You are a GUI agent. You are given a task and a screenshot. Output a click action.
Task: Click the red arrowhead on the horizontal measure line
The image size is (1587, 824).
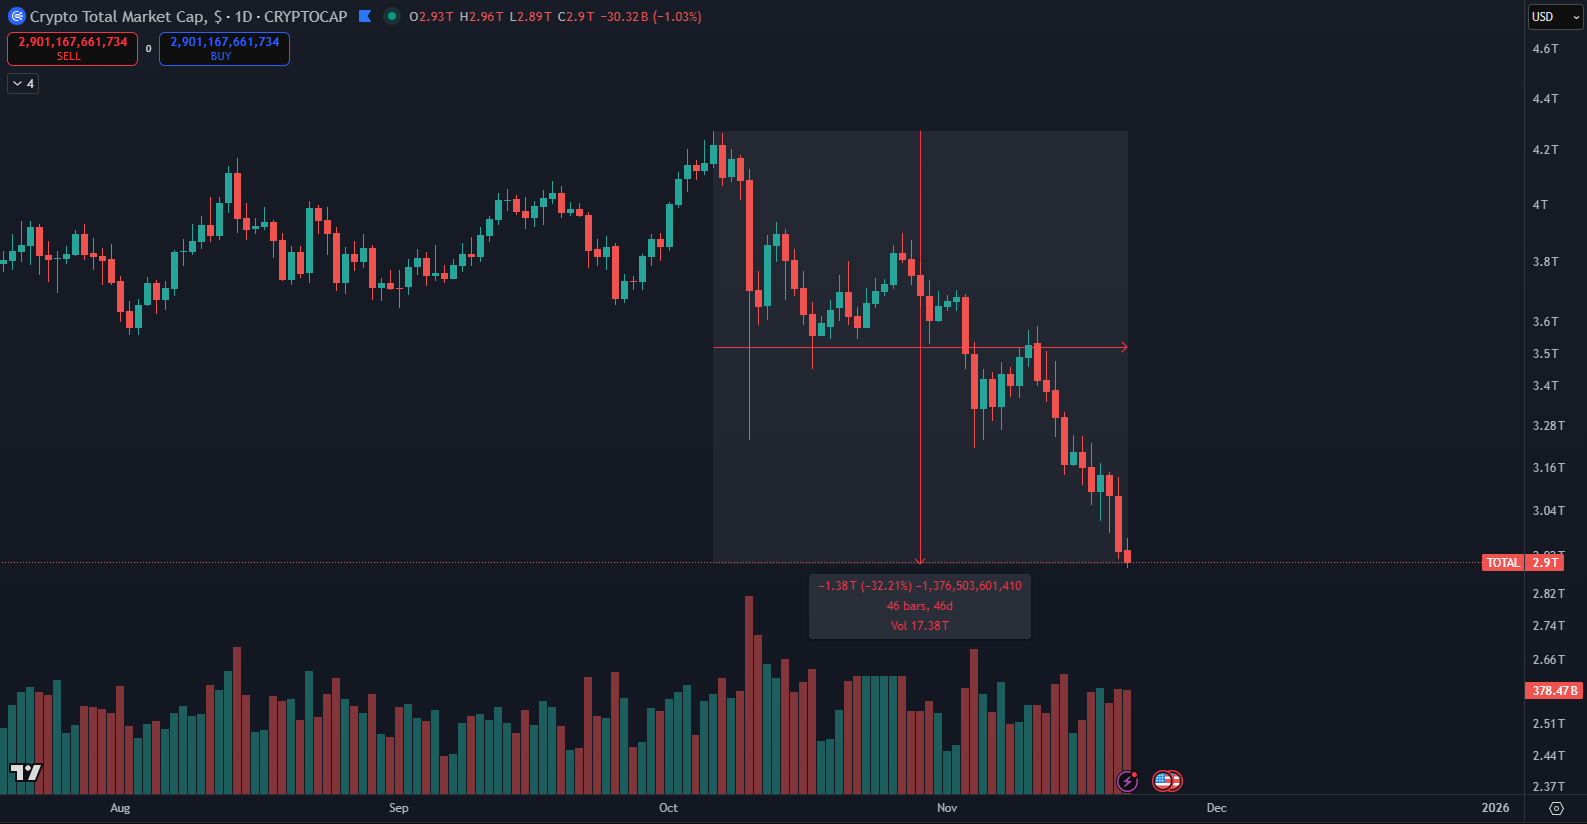[1124, 347]
